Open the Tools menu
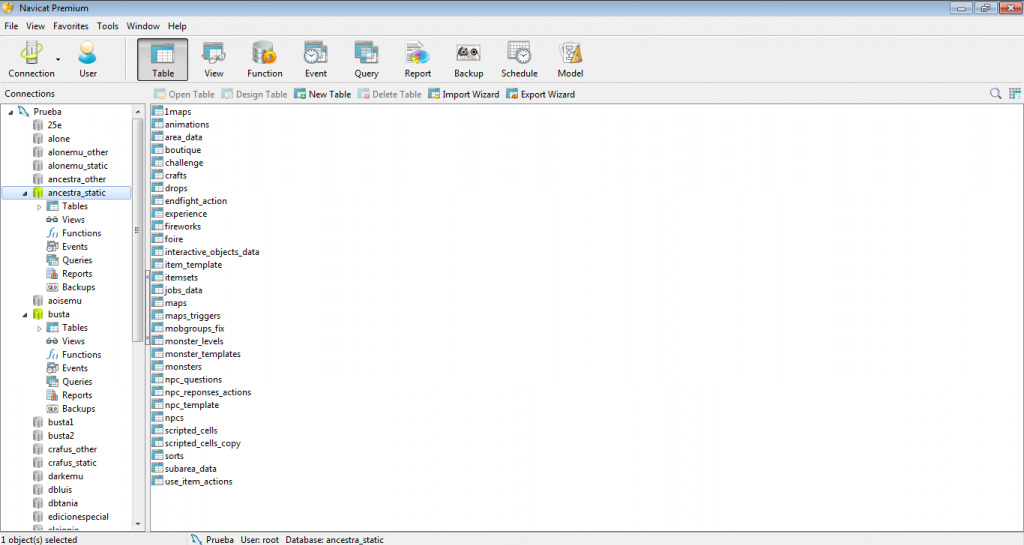 pyautogui.click(x=107, y=26)
